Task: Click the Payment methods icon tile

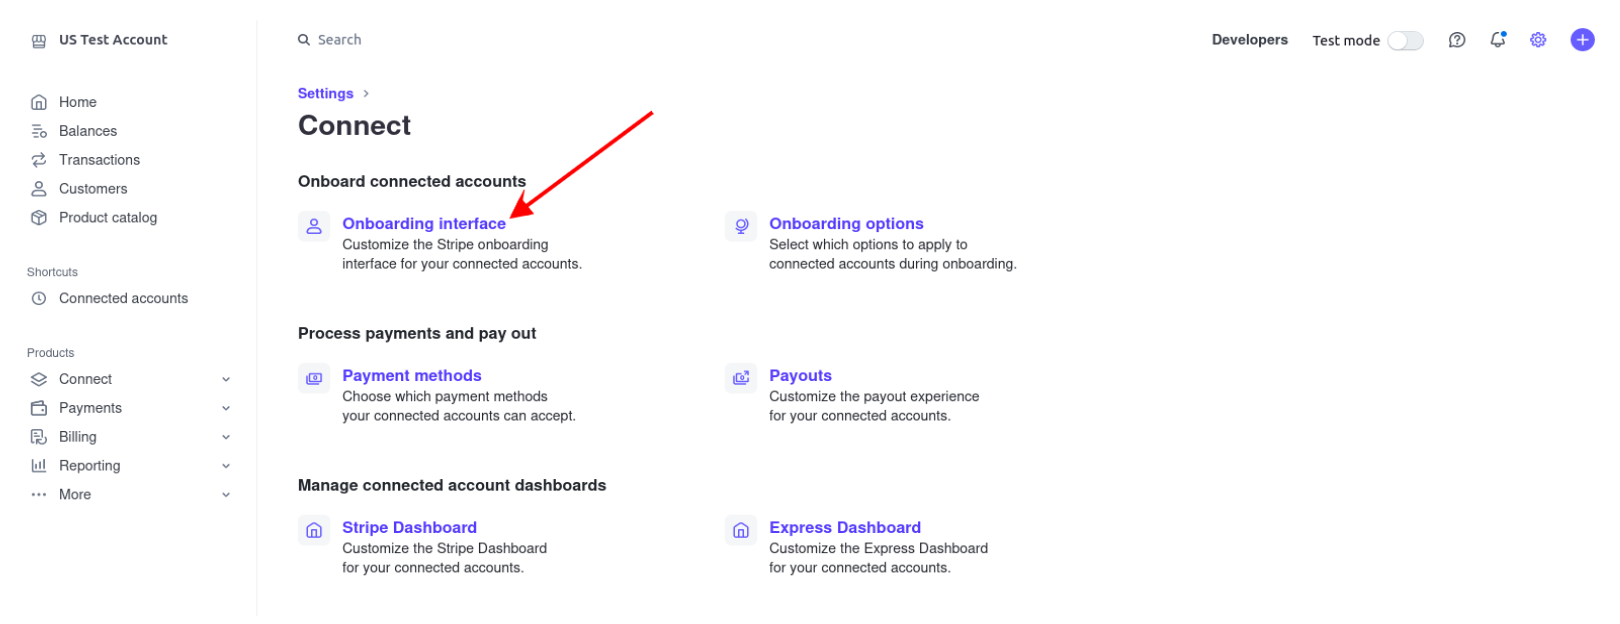Action: [x=314, y=378]
